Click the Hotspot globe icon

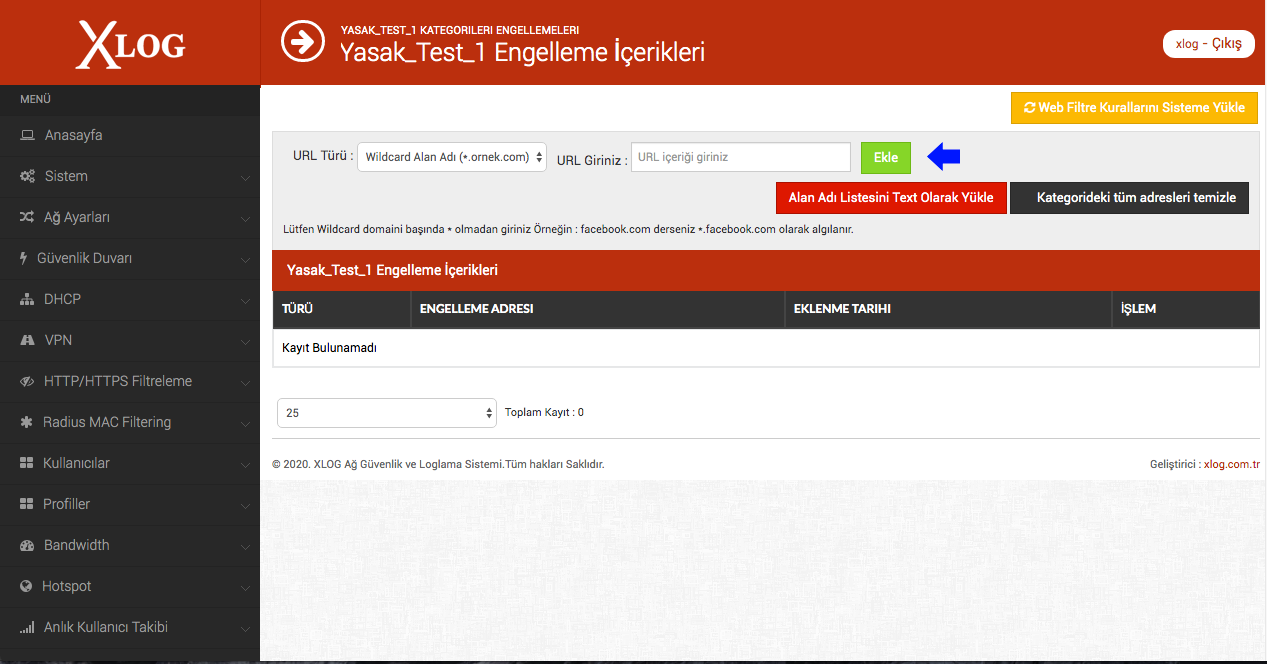coord(27,586)
